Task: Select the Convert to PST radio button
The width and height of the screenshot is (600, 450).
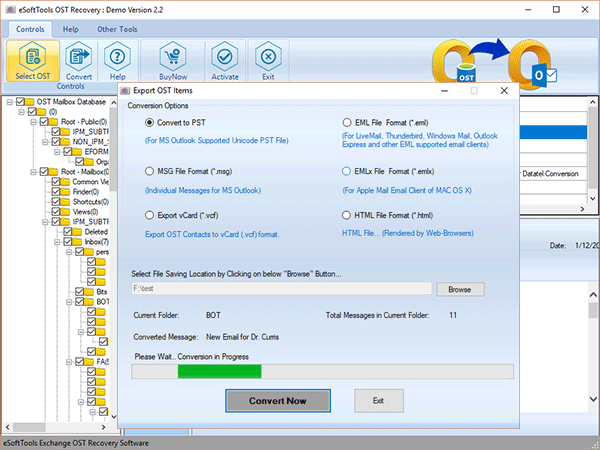Action: (x=149, y=122)
